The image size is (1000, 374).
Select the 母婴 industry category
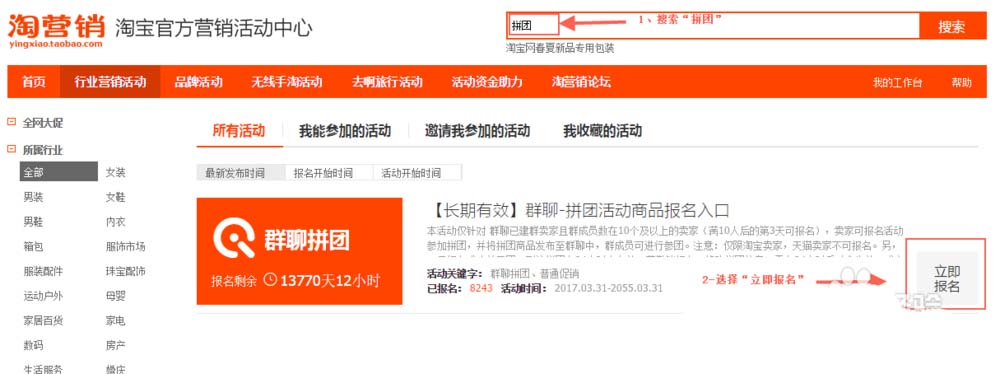[x=115, y=296]
